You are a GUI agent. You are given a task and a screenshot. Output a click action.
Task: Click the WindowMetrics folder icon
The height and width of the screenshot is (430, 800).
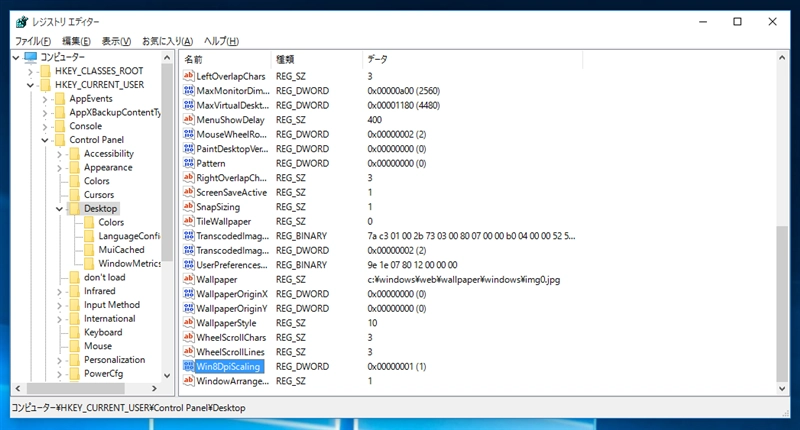click(89, 264)
